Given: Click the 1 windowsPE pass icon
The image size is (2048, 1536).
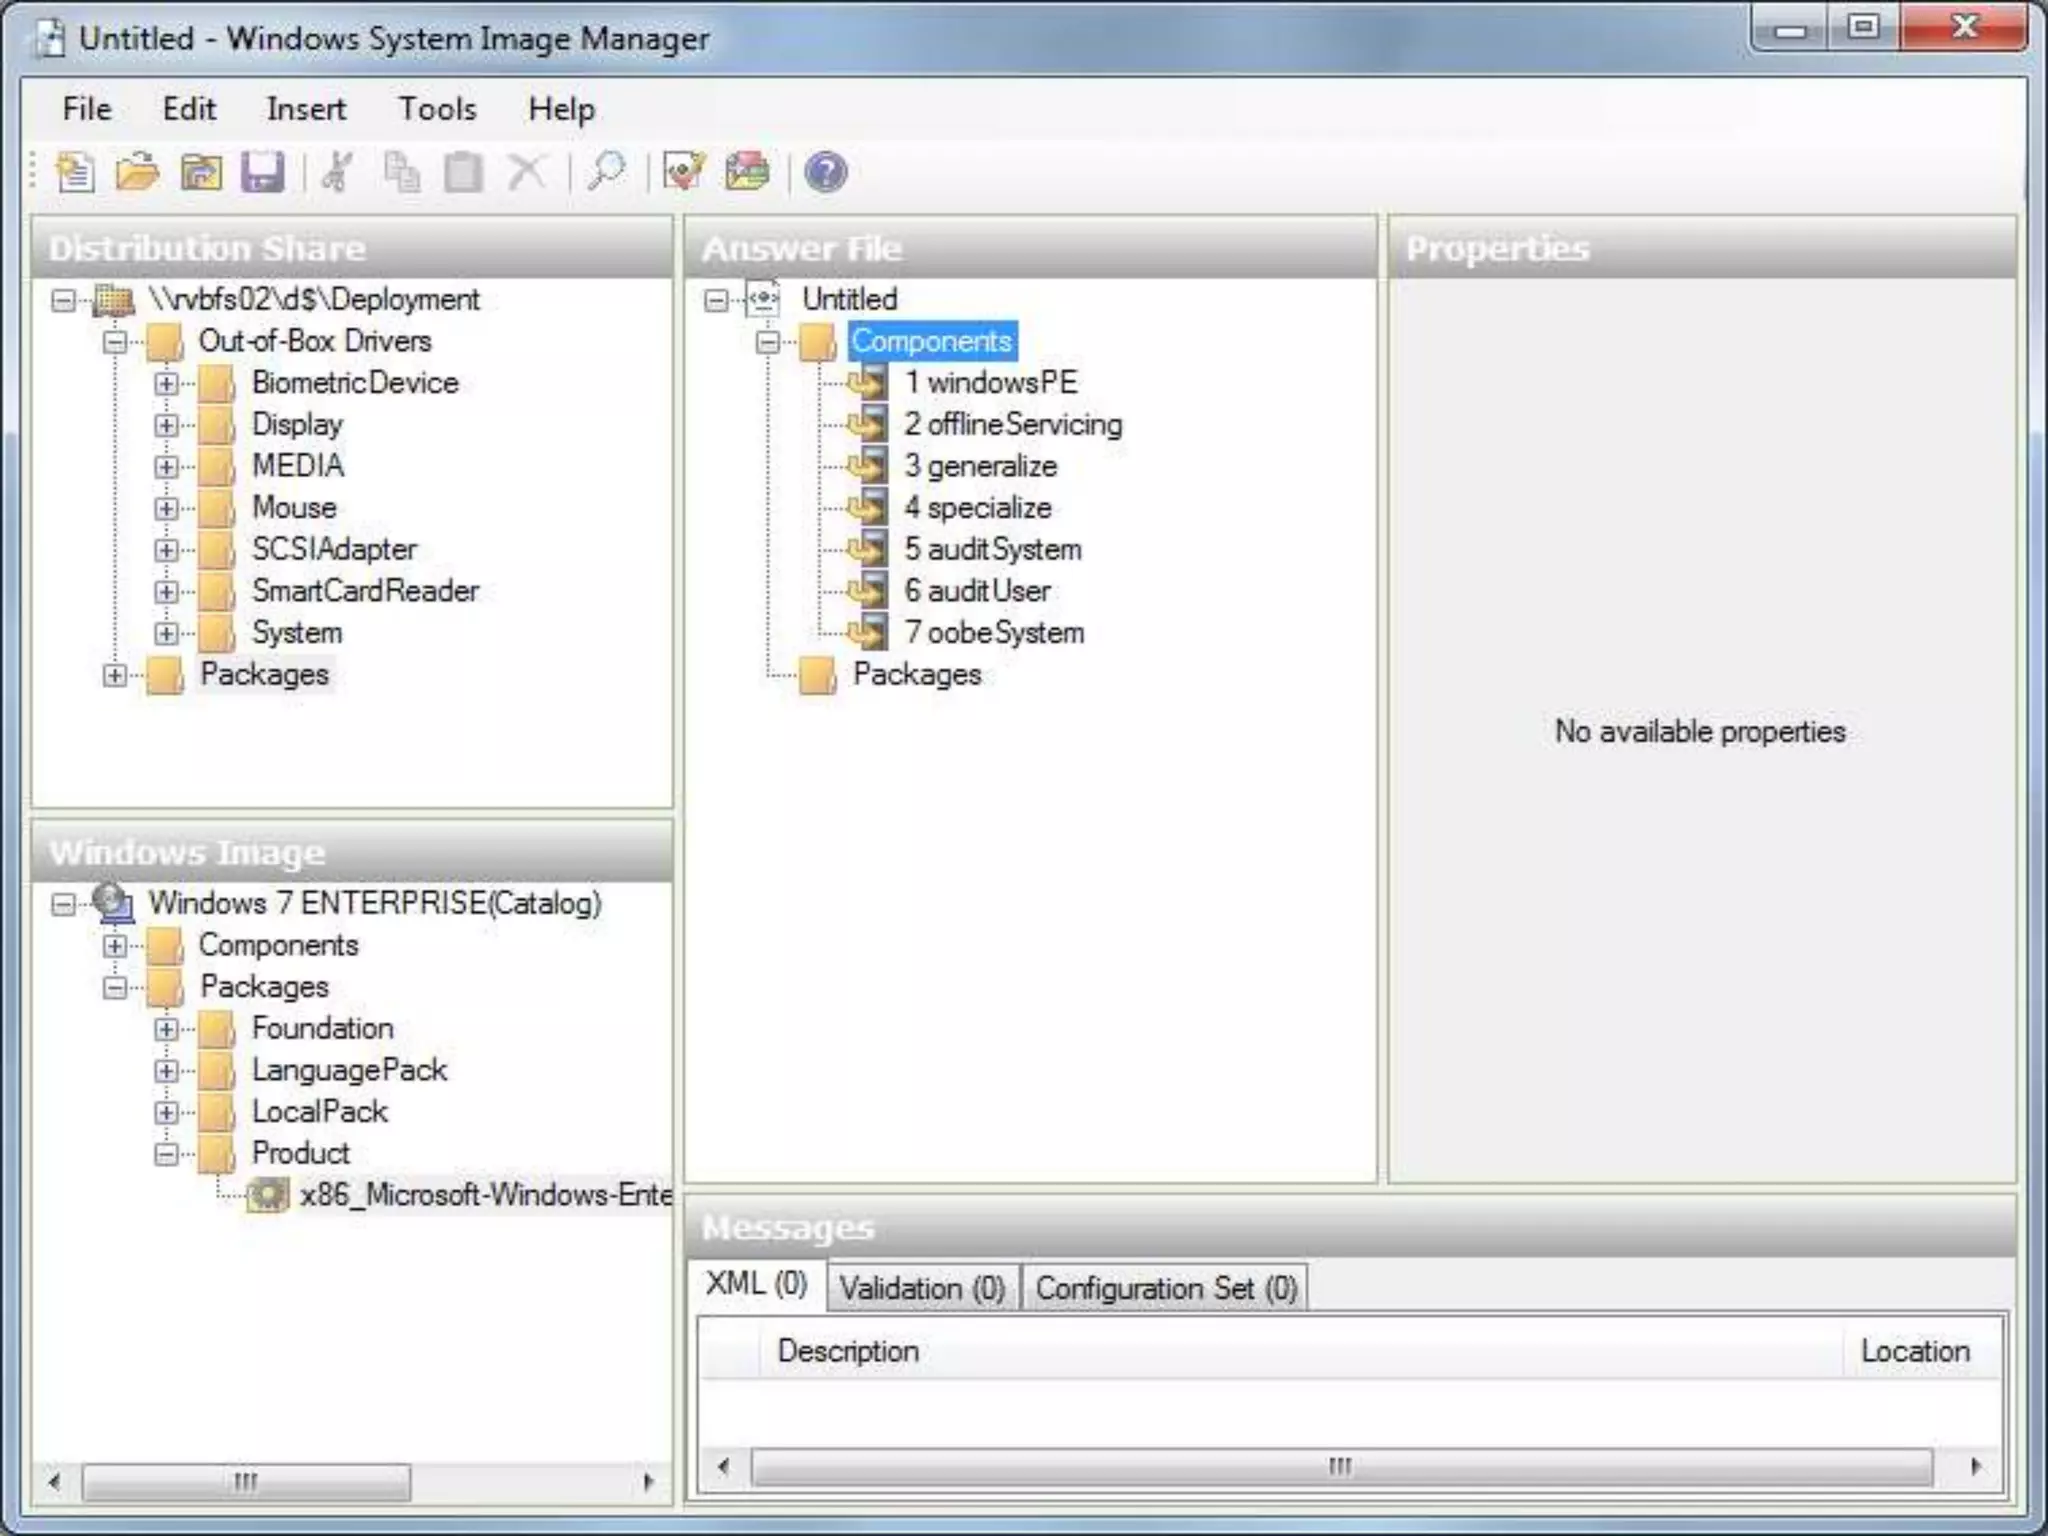Looking at the screenshot, I should 868,382.
